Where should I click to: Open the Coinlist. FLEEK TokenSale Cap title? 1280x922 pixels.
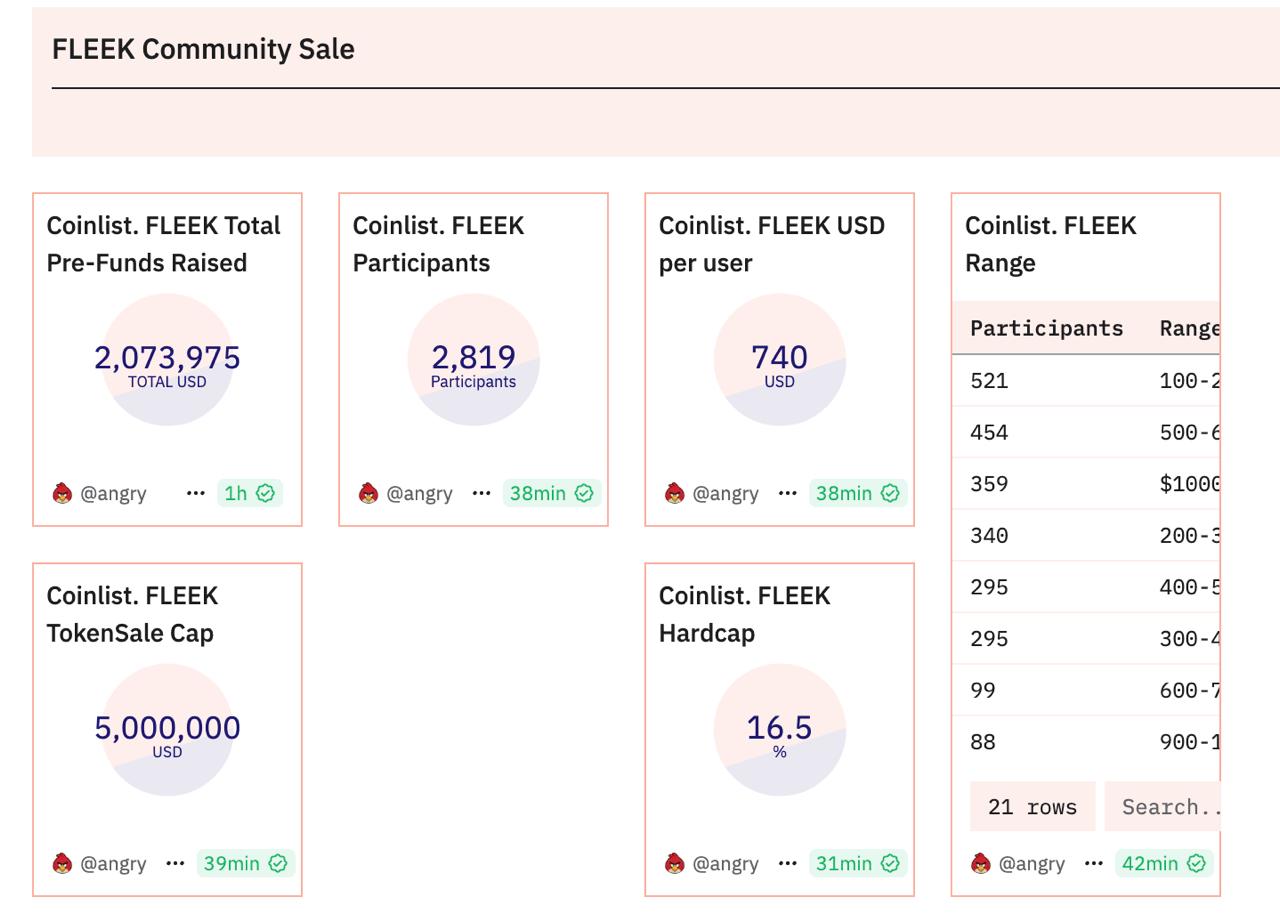click(x=132, y=614)
